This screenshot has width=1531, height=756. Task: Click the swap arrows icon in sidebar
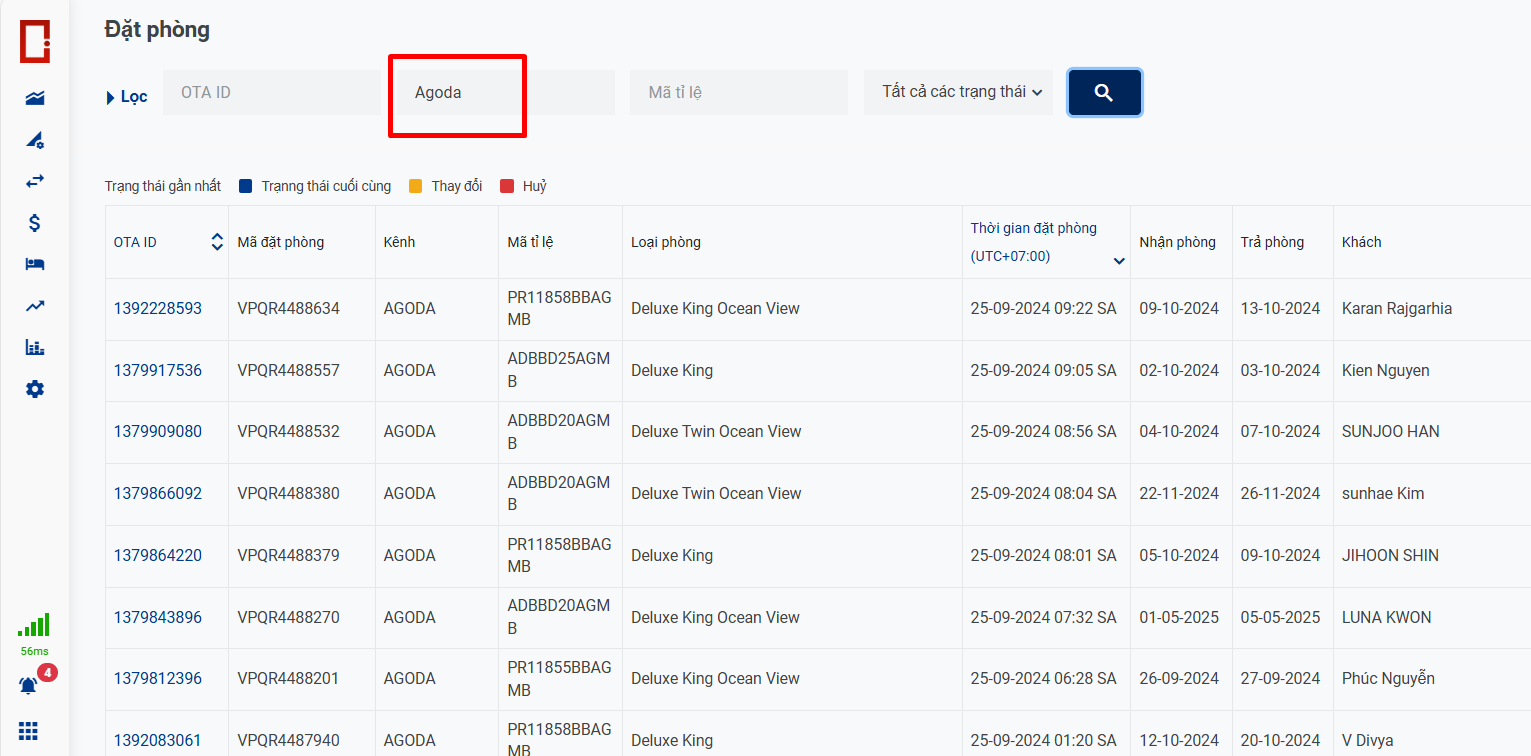pyautogui.click(x=35, y=181)
